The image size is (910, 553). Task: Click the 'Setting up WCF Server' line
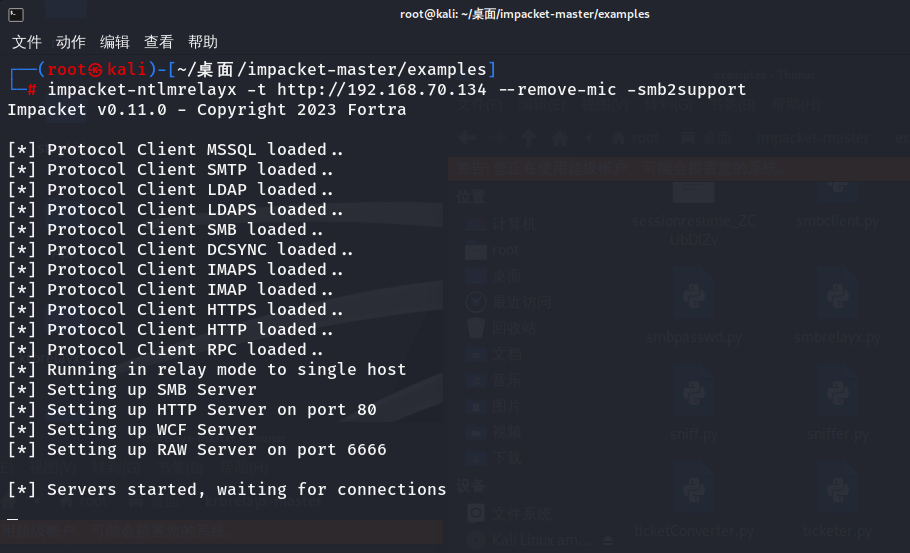coord(132,429)
